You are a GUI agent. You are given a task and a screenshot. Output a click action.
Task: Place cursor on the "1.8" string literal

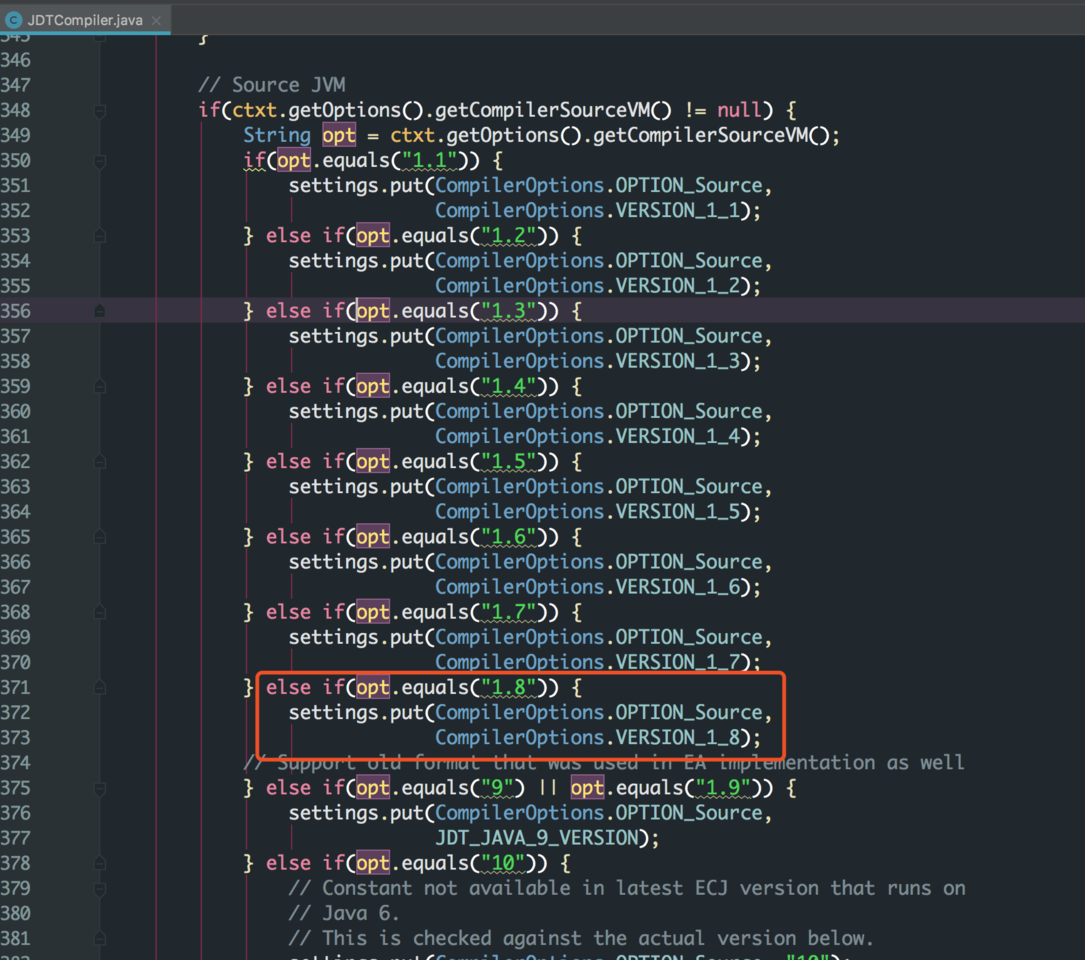pyautogui.click(x=510, y=688)
